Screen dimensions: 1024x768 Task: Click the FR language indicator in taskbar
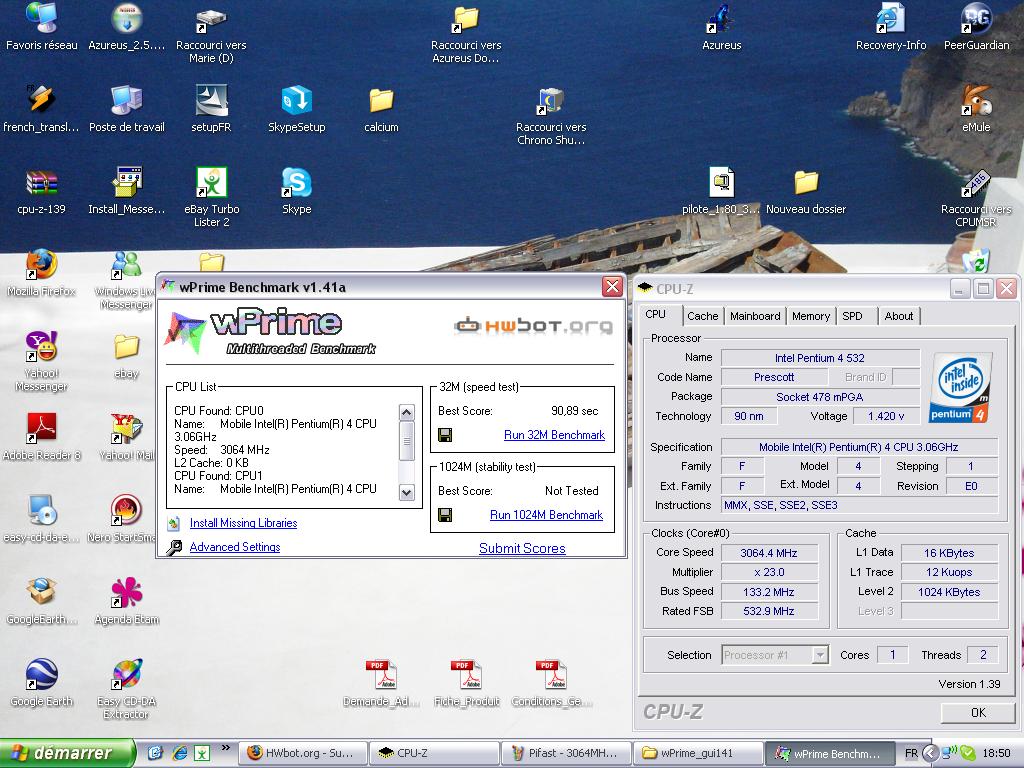912,753
